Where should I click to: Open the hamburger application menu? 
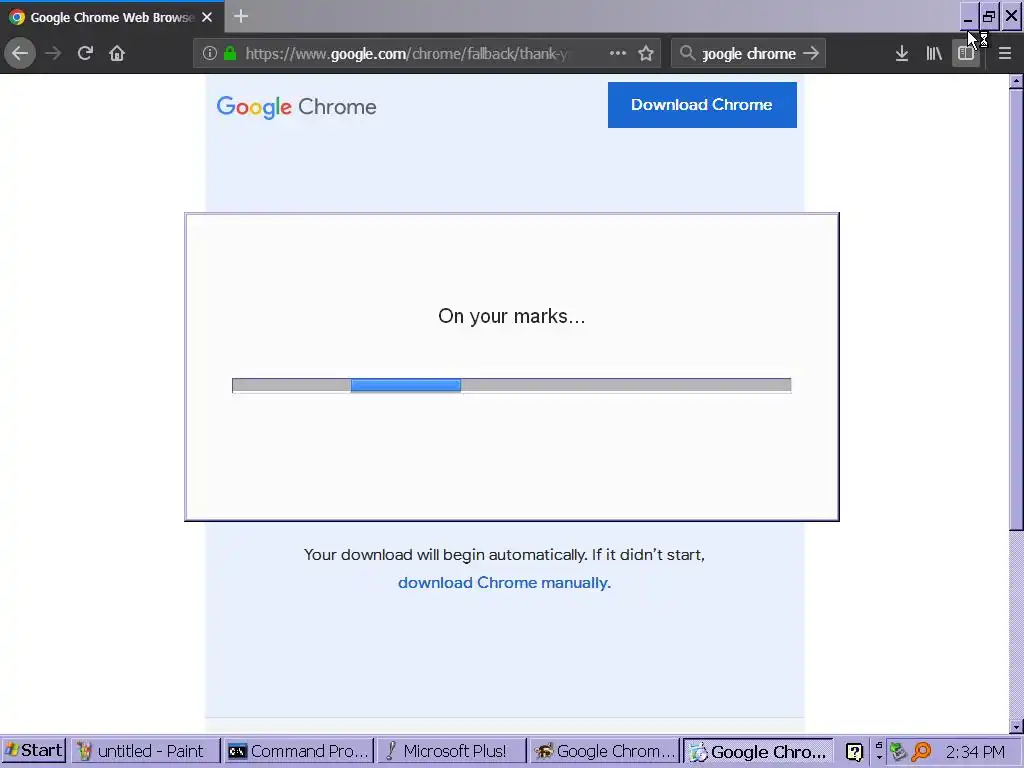[x=1004, y=53]
